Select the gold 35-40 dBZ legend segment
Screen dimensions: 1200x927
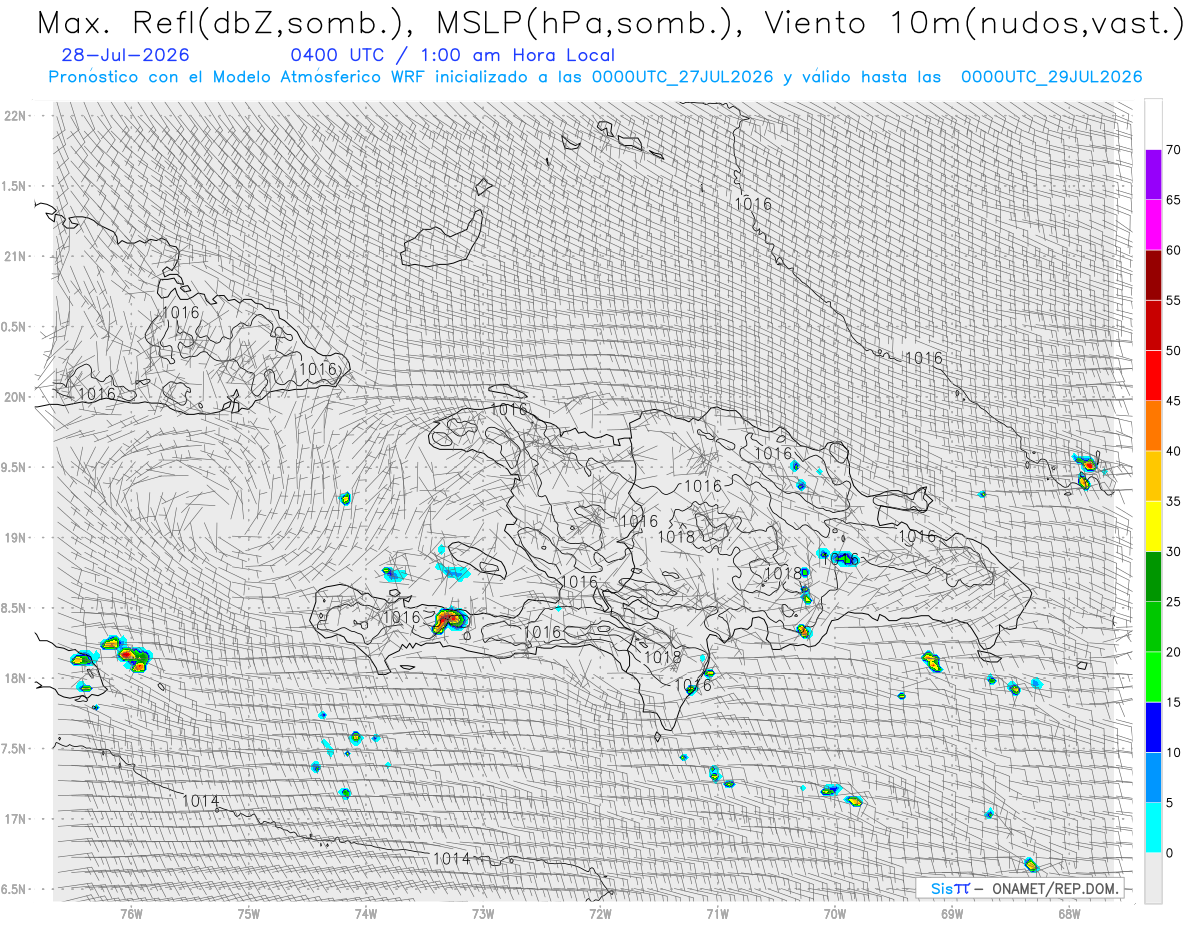tap(1153, 476)
